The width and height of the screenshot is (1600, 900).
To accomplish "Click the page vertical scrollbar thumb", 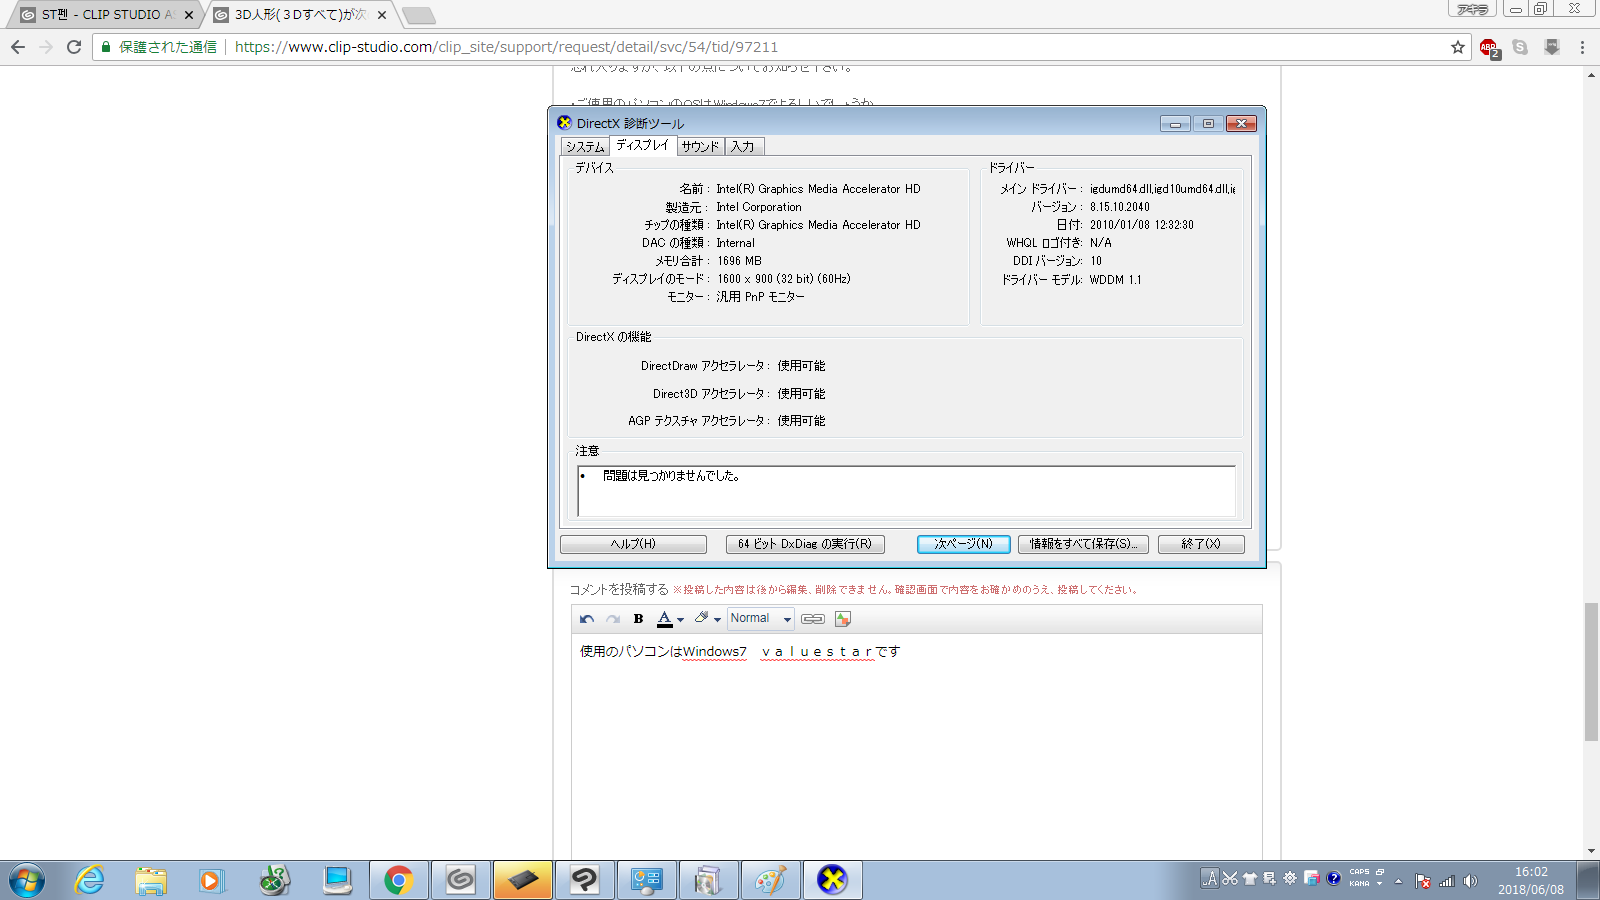I will click(1591, 672).
